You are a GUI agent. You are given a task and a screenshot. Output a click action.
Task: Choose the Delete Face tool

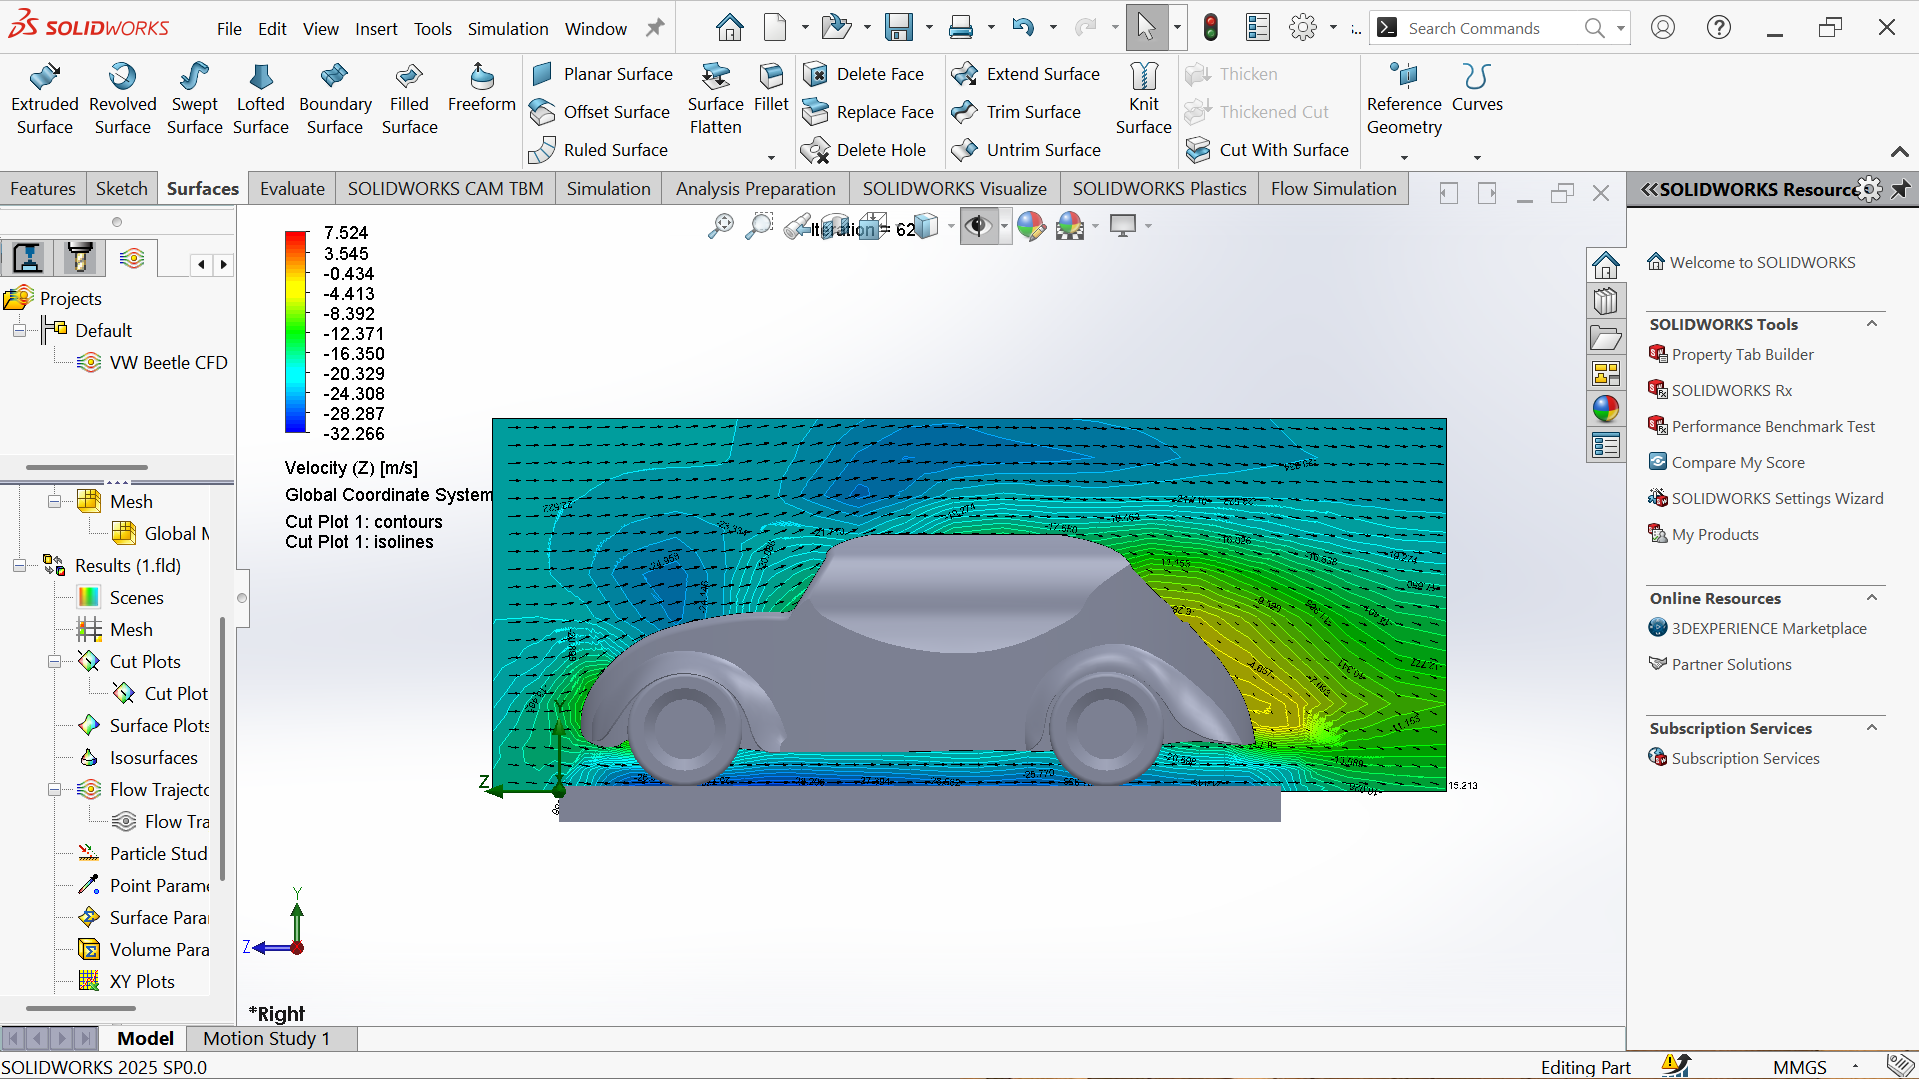click(864, 74)
